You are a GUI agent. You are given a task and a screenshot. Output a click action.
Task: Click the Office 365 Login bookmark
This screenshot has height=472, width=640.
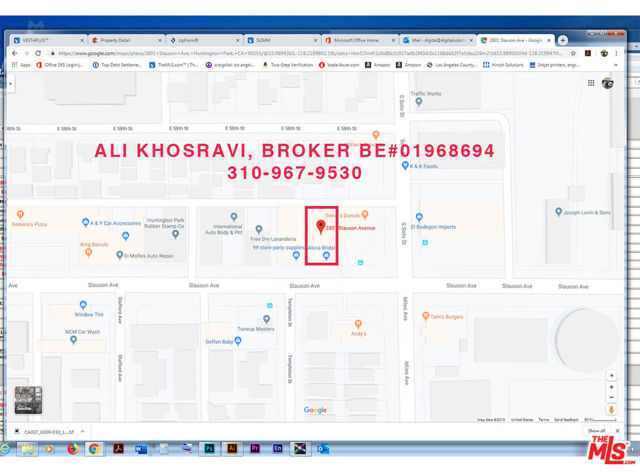[60, 64]
